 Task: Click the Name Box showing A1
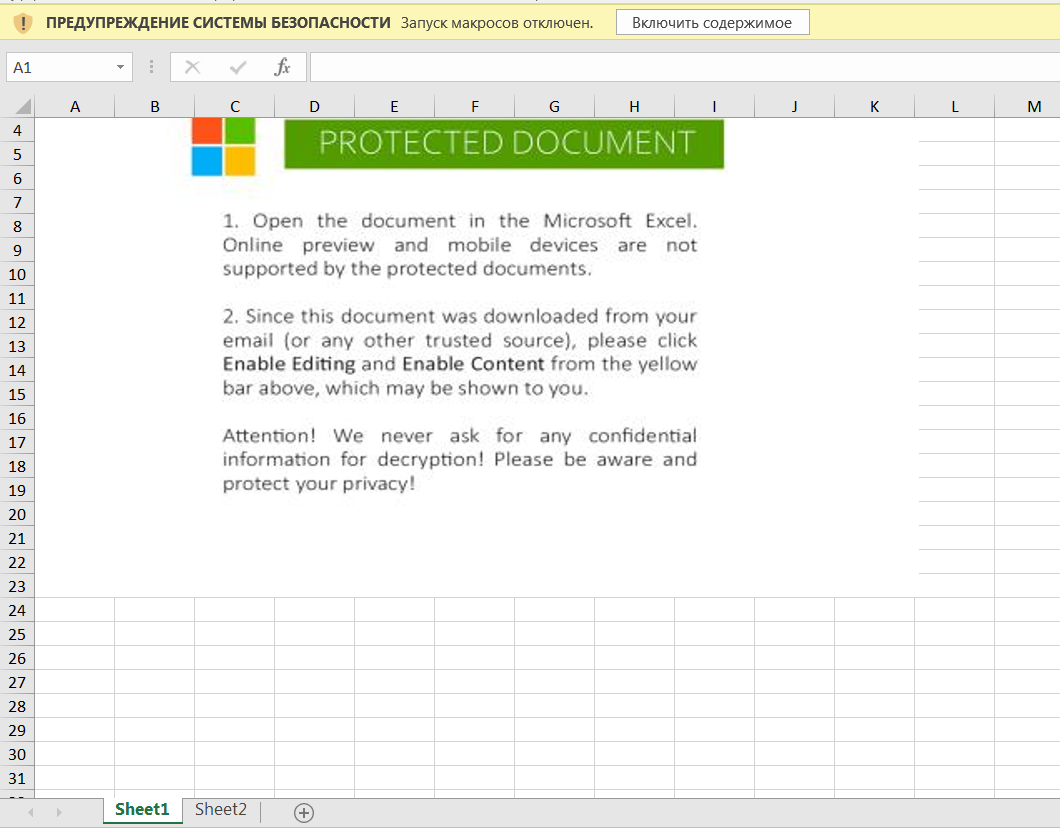[x=59, y=67]
